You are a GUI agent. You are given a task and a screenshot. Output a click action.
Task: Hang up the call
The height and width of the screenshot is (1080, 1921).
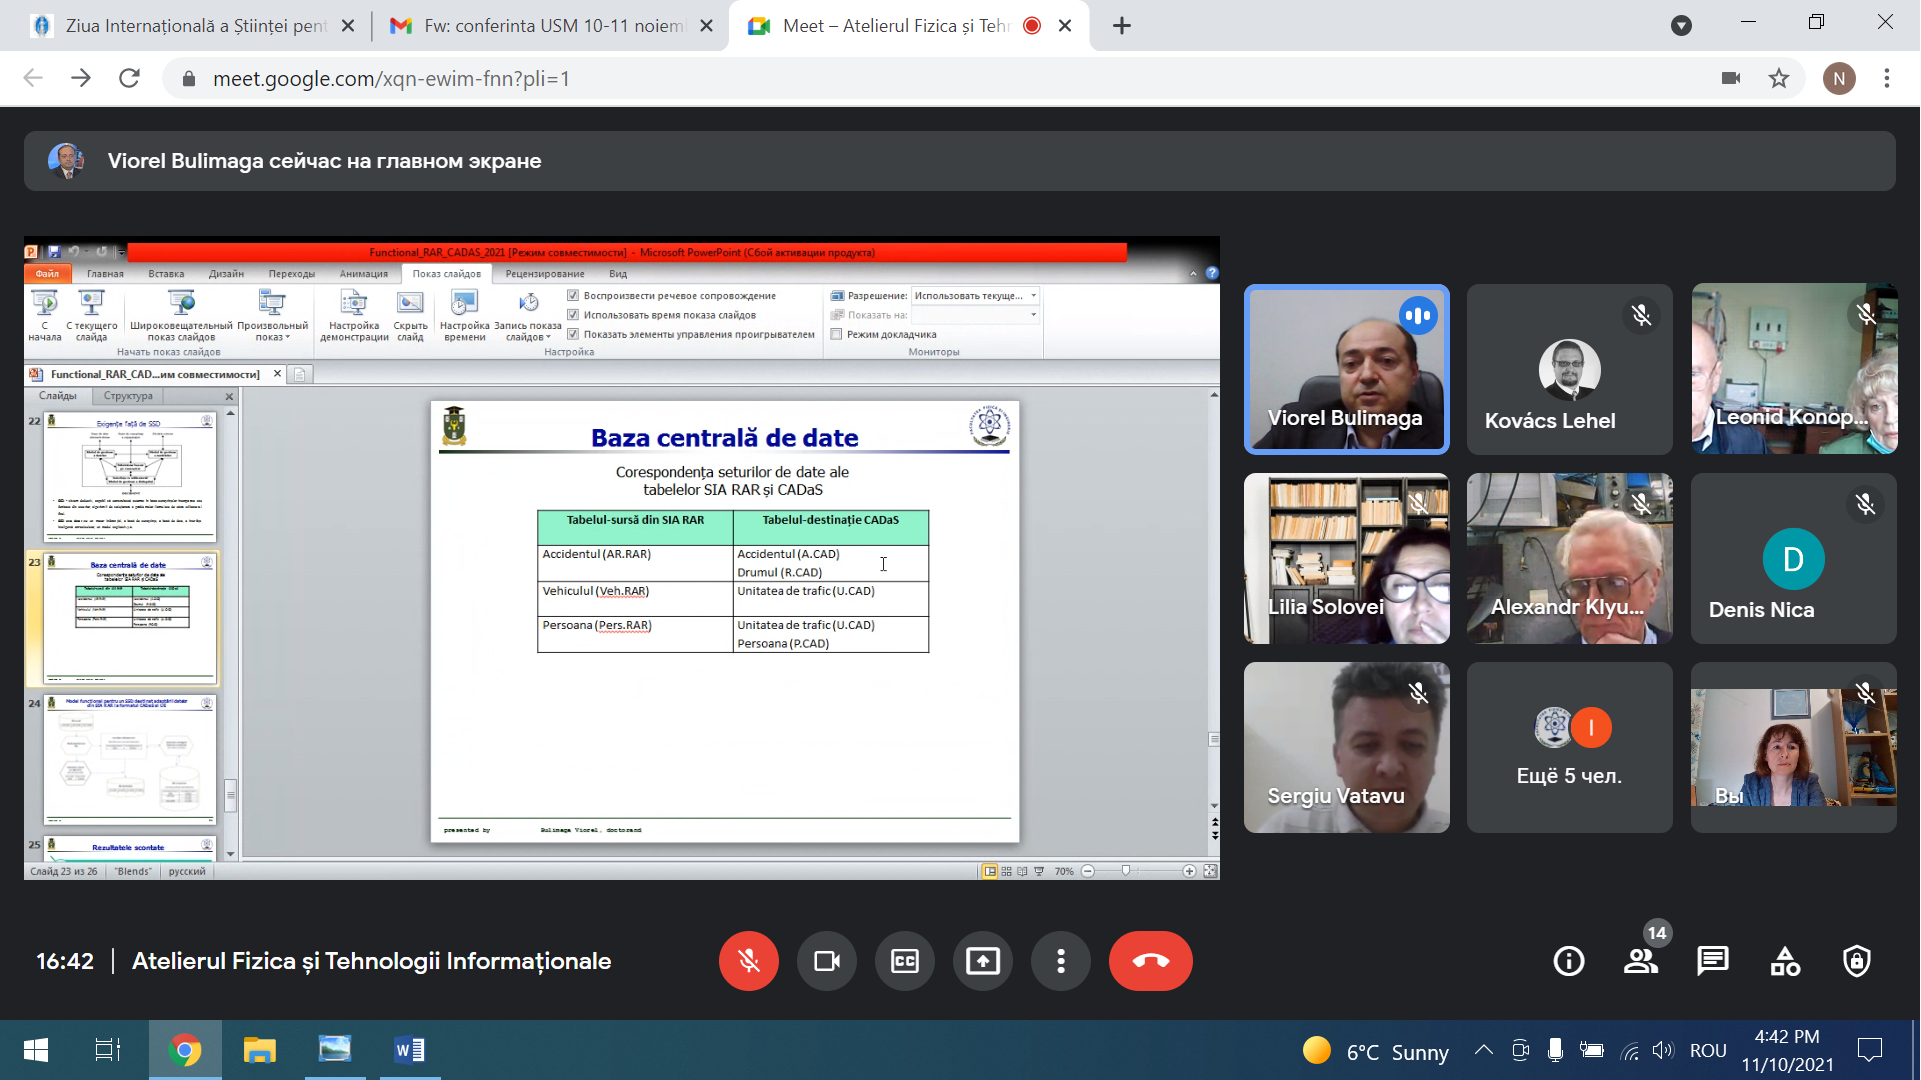click(1150, 961)
